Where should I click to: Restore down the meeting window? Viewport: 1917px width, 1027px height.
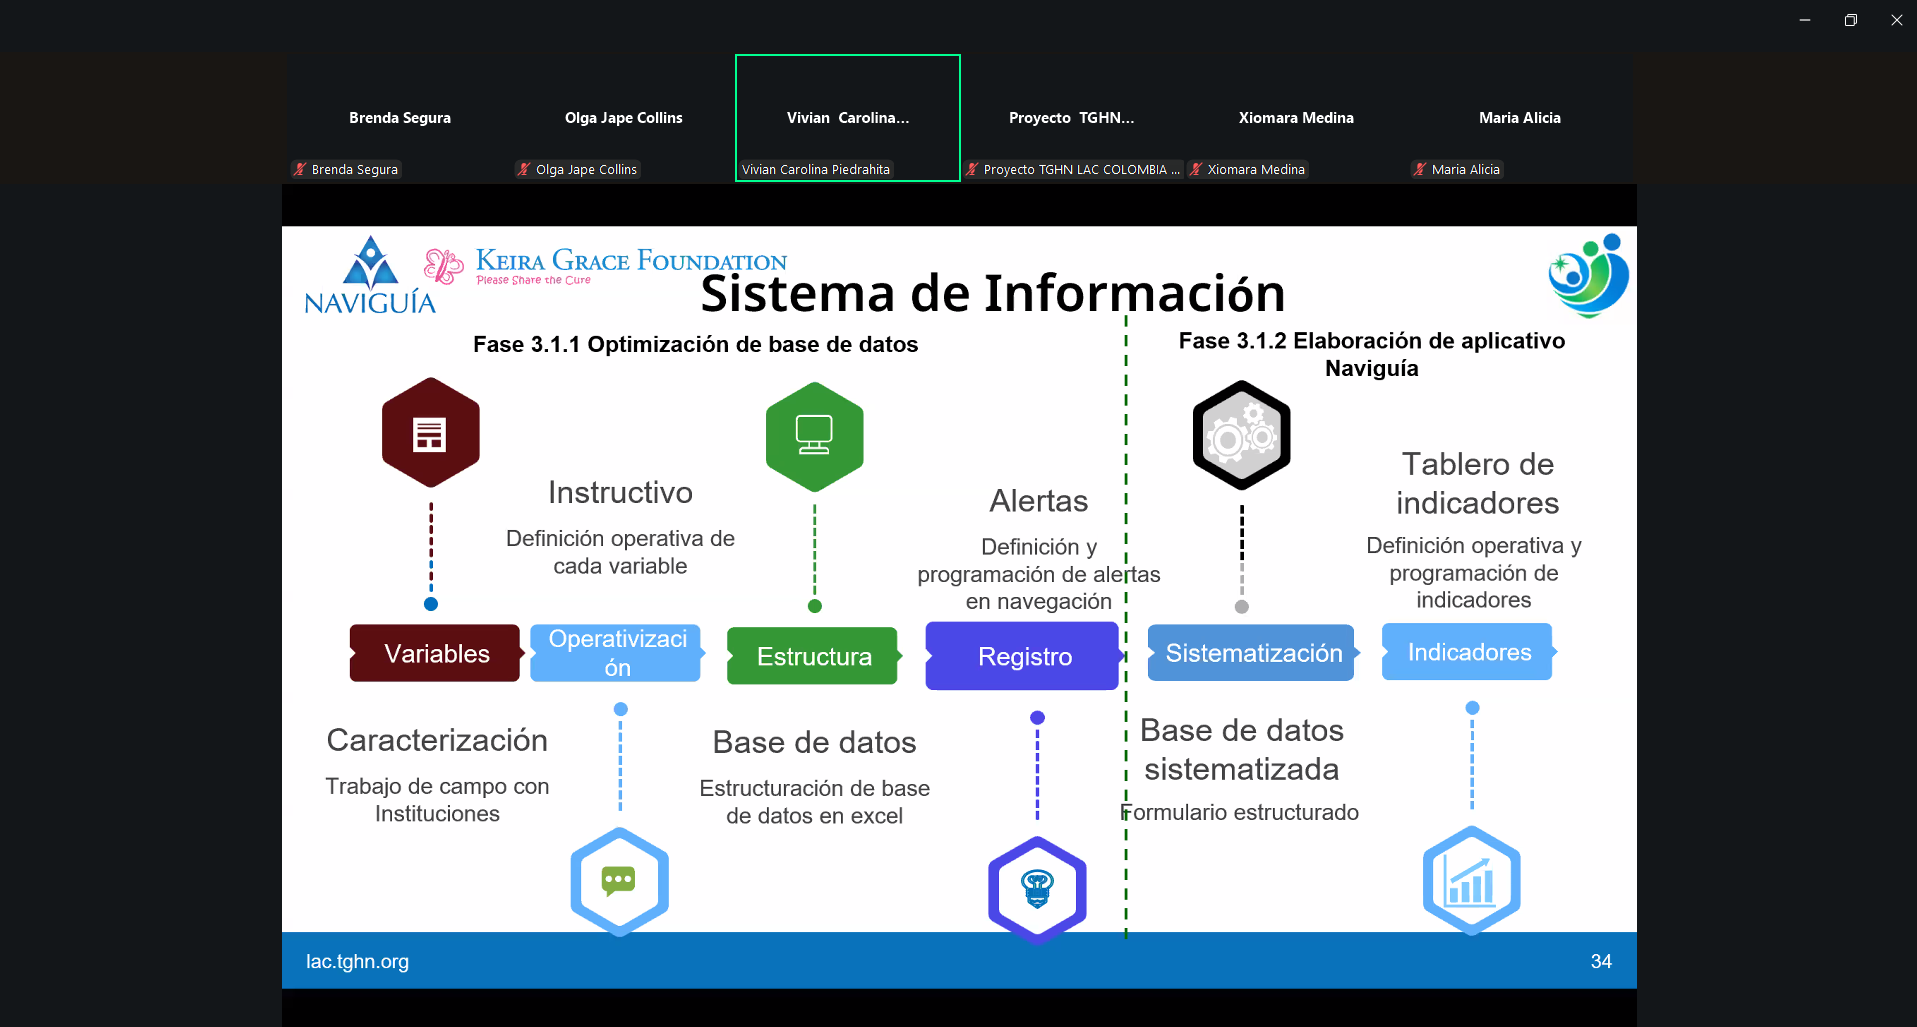click(1850, 20)
